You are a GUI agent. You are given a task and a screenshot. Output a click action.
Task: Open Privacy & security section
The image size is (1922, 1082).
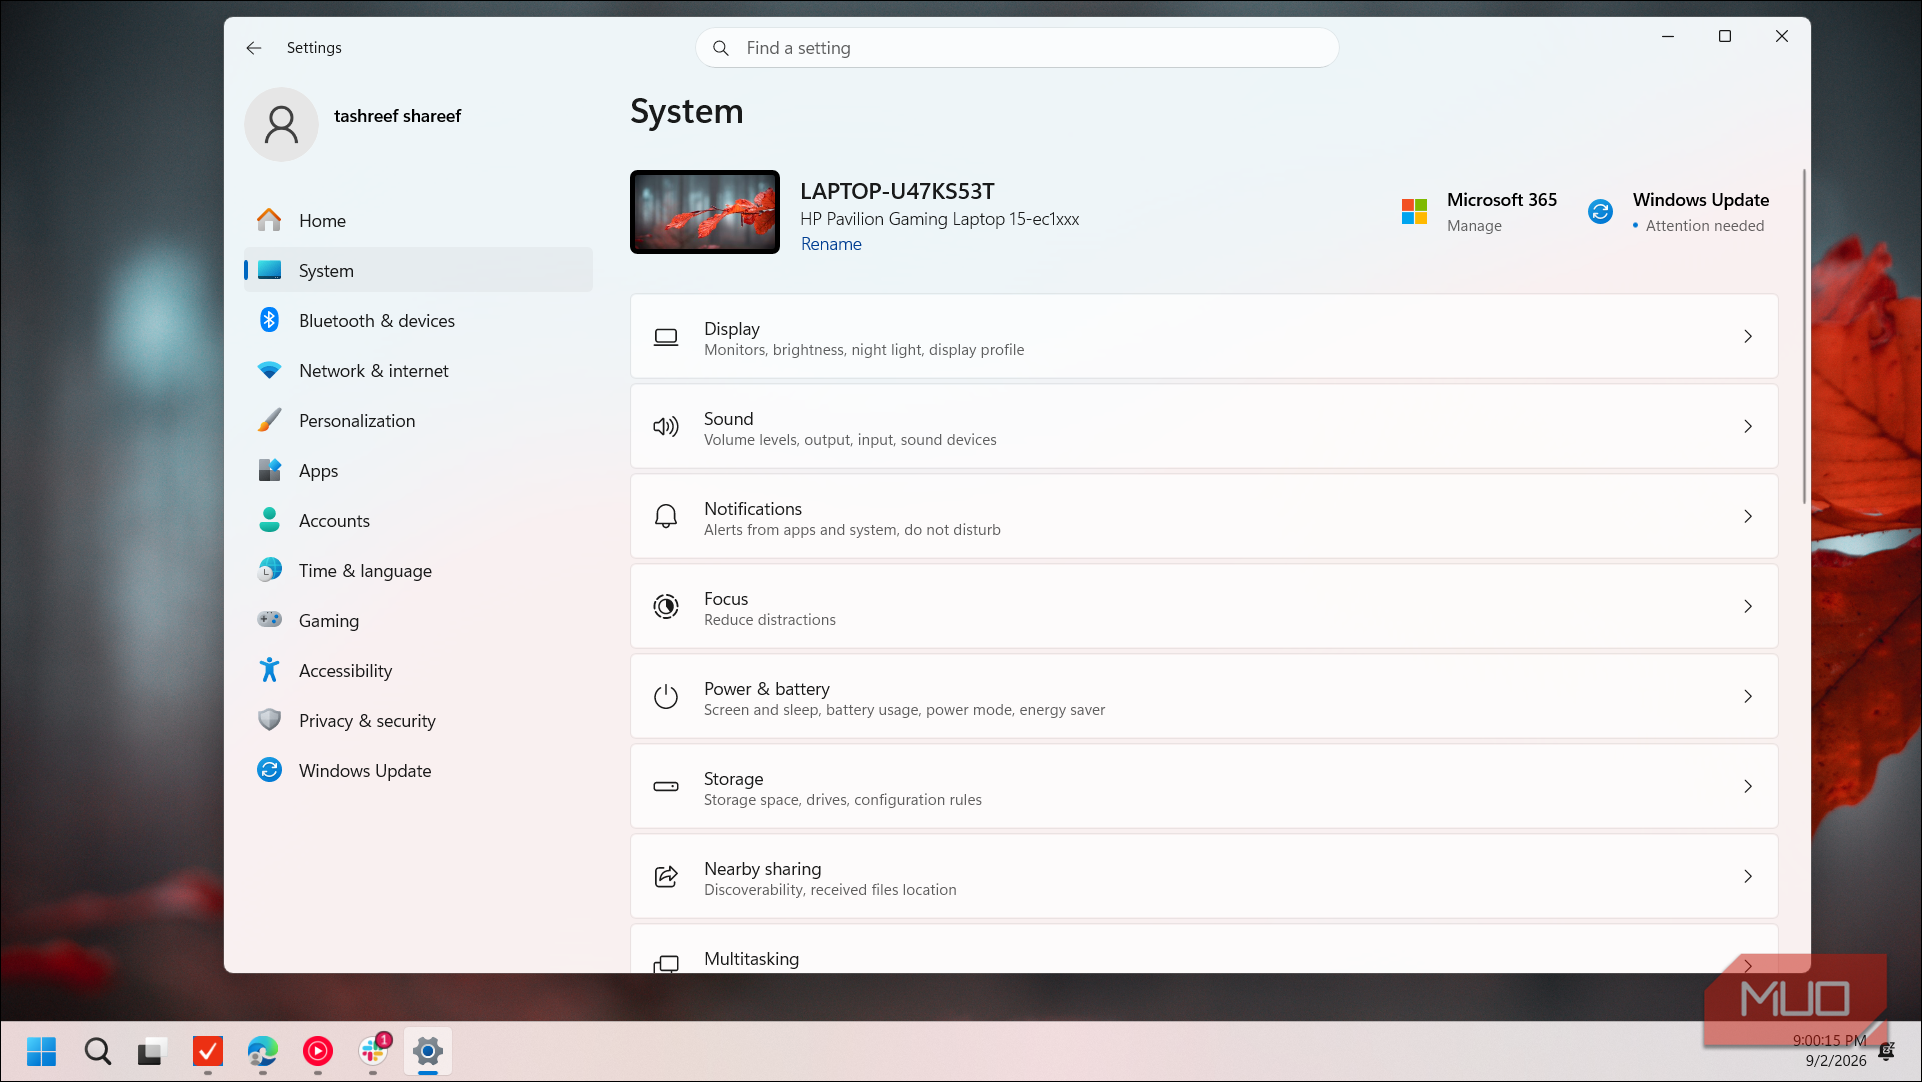point(418,720)
